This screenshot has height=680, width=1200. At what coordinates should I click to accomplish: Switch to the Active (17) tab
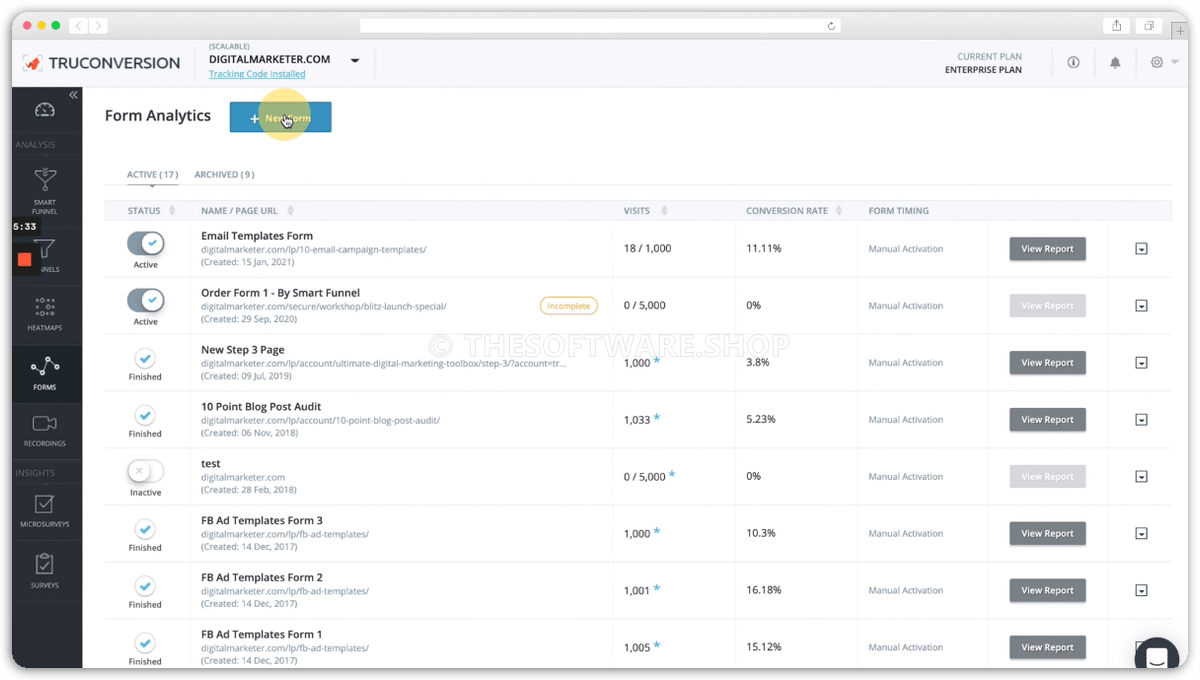[x=152, y=175]
